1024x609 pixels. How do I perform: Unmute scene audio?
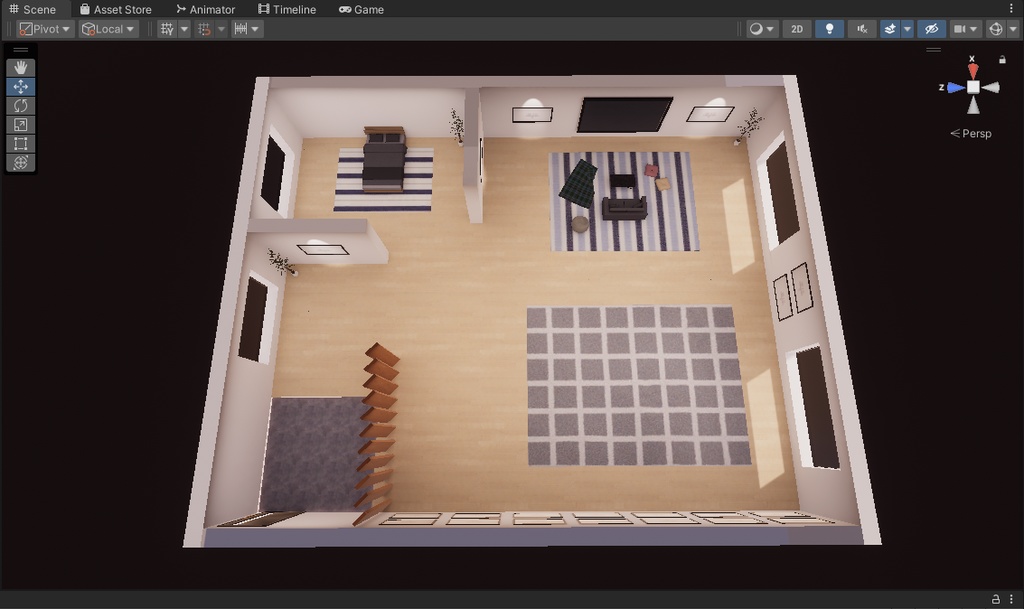[x=862, y=28]
